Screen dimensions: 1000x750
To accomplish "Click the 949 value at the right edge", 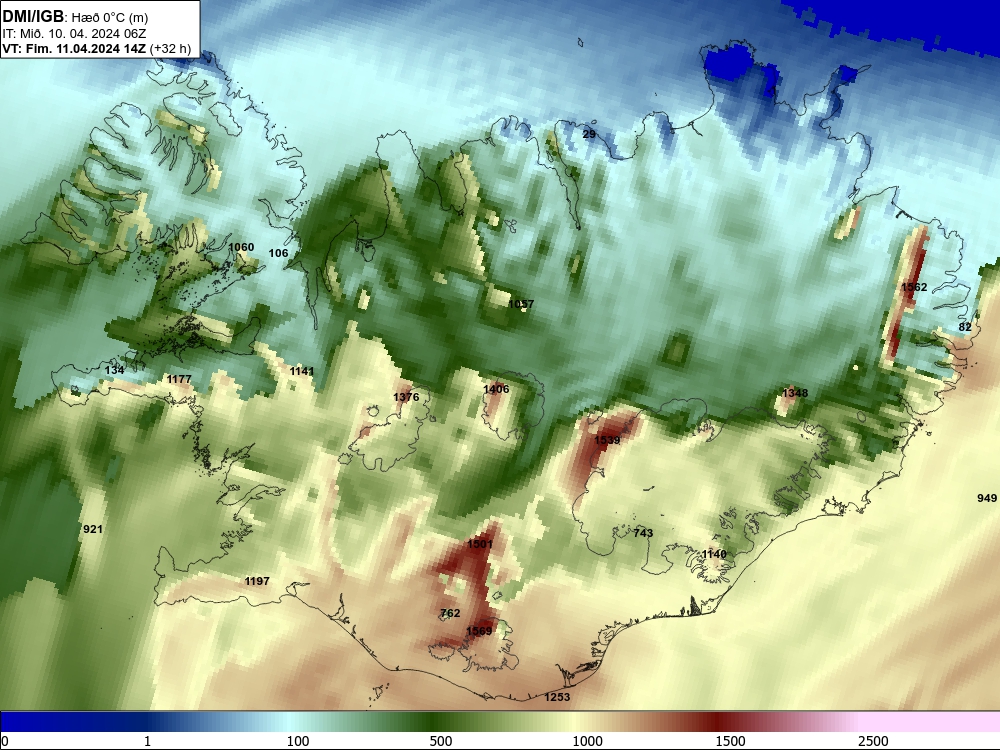I will click(x=987, y=498).
